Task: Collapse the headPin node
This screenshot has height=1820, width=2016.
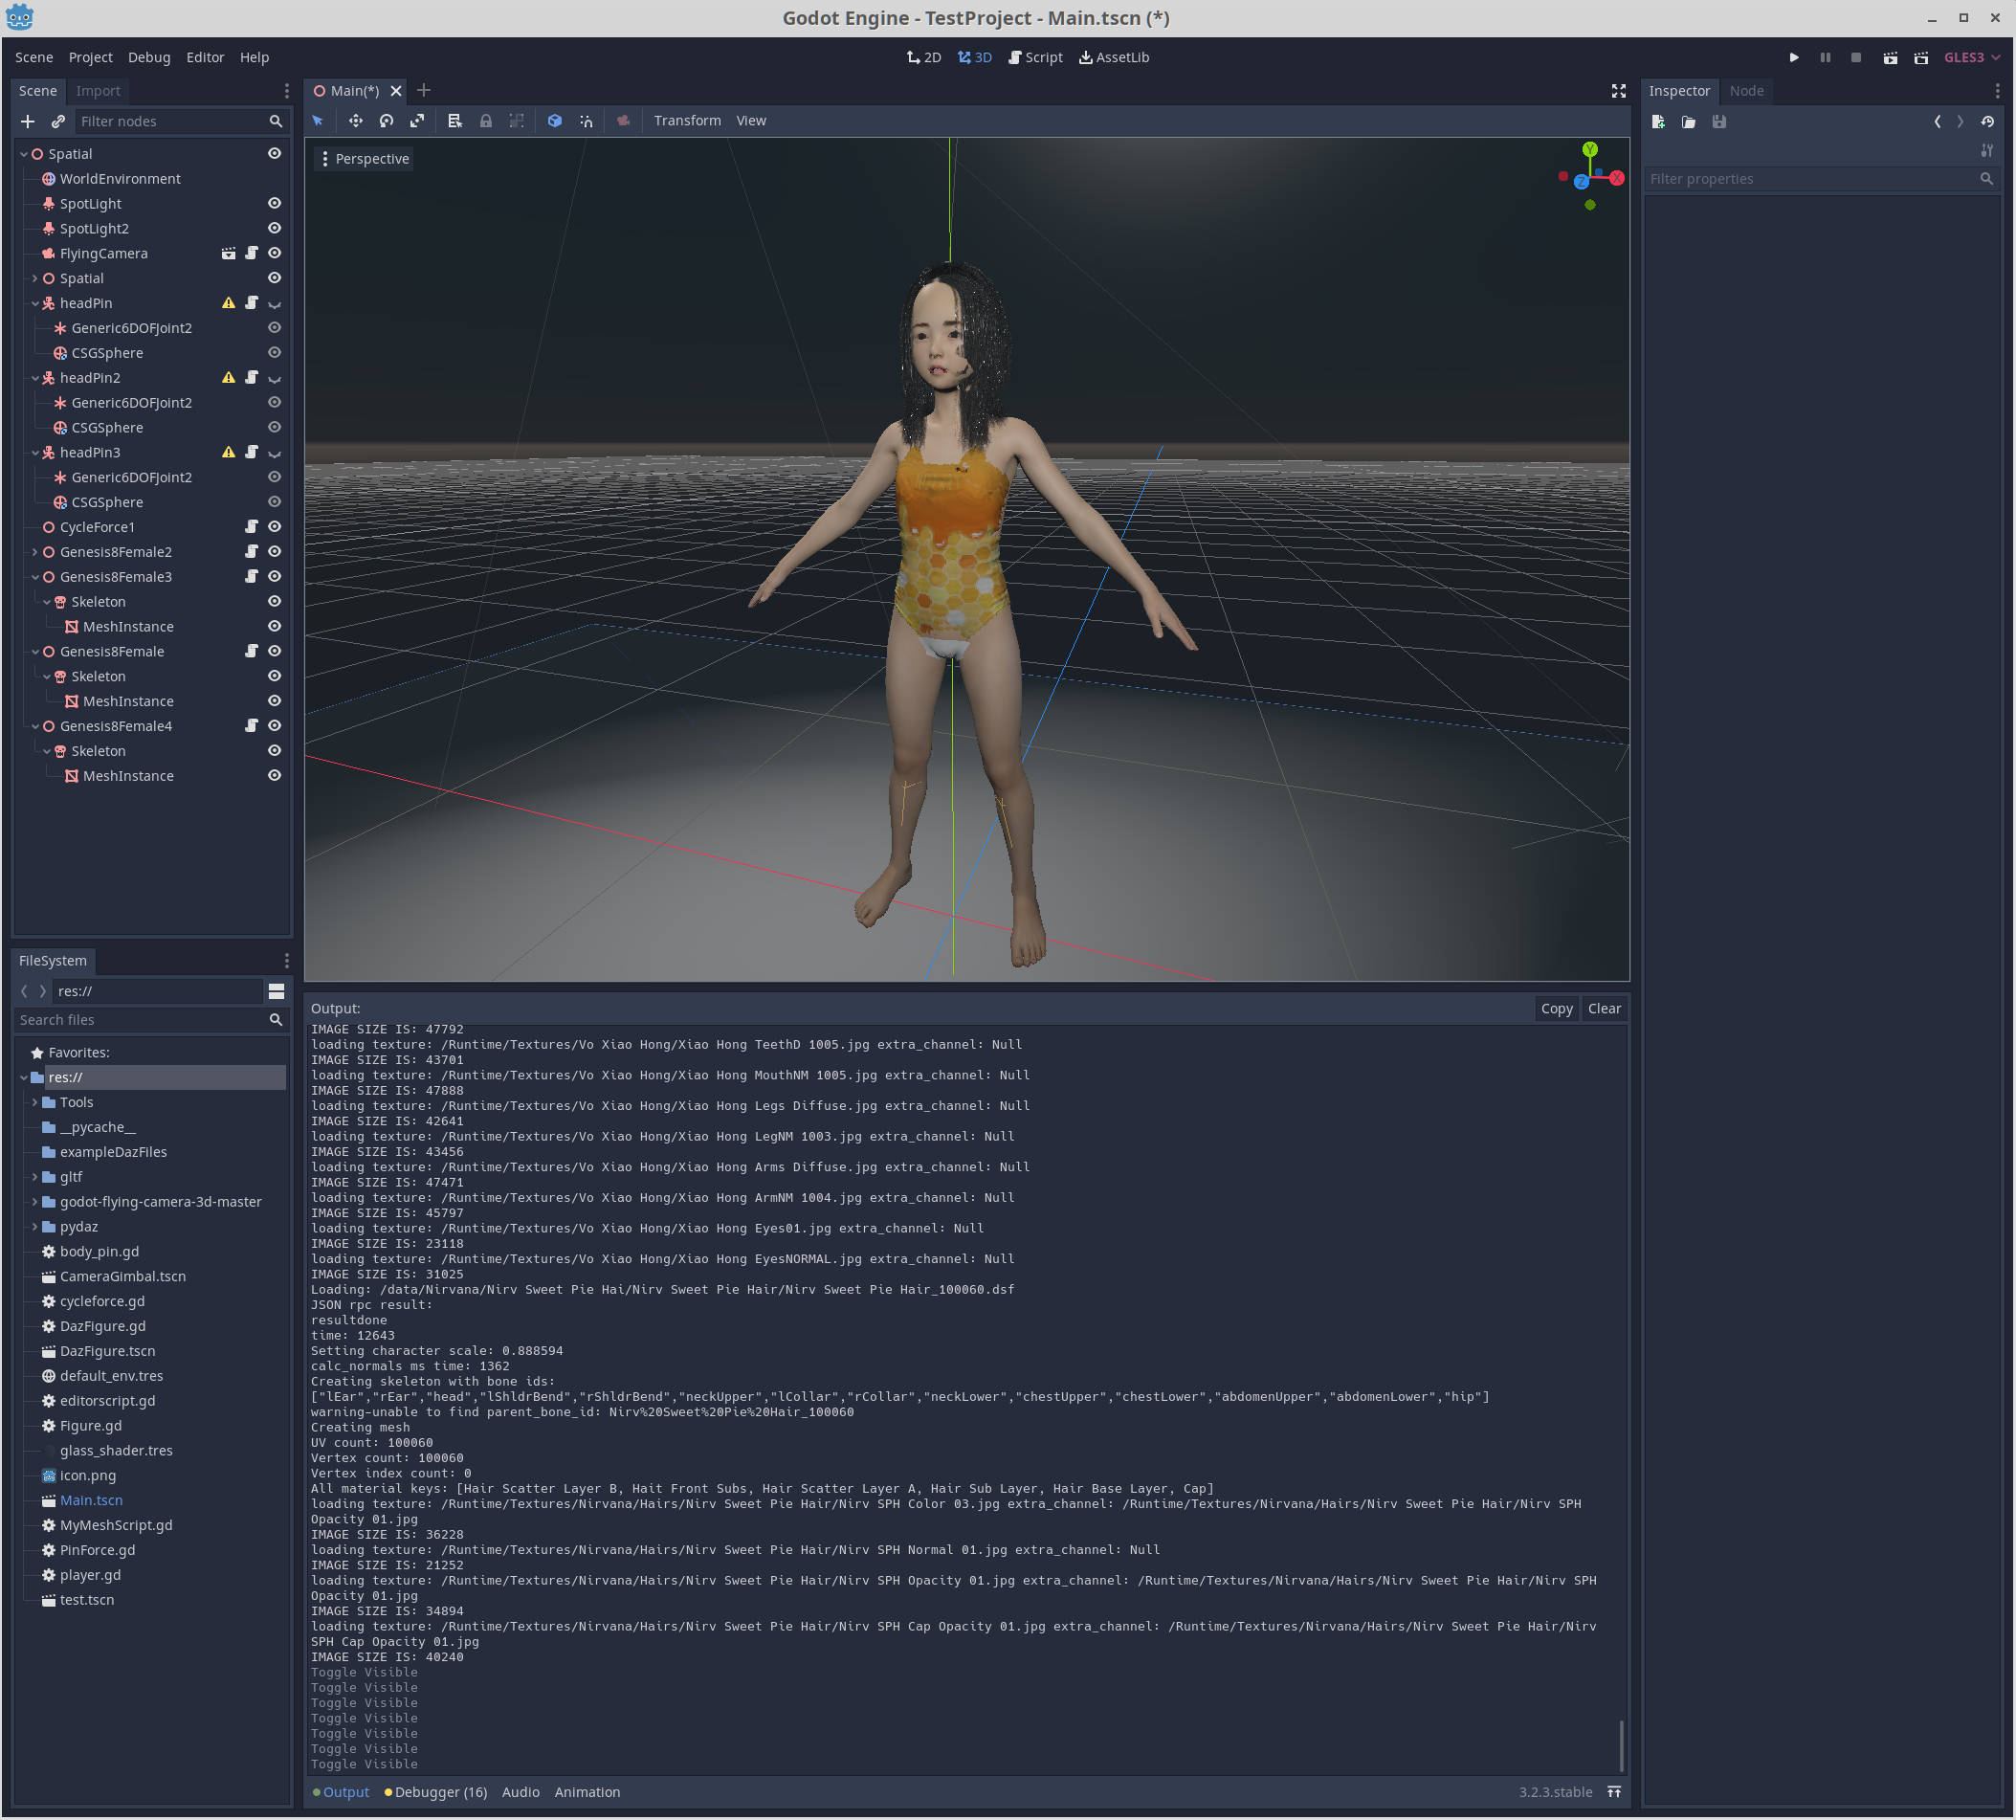Action: coord(35,303)
